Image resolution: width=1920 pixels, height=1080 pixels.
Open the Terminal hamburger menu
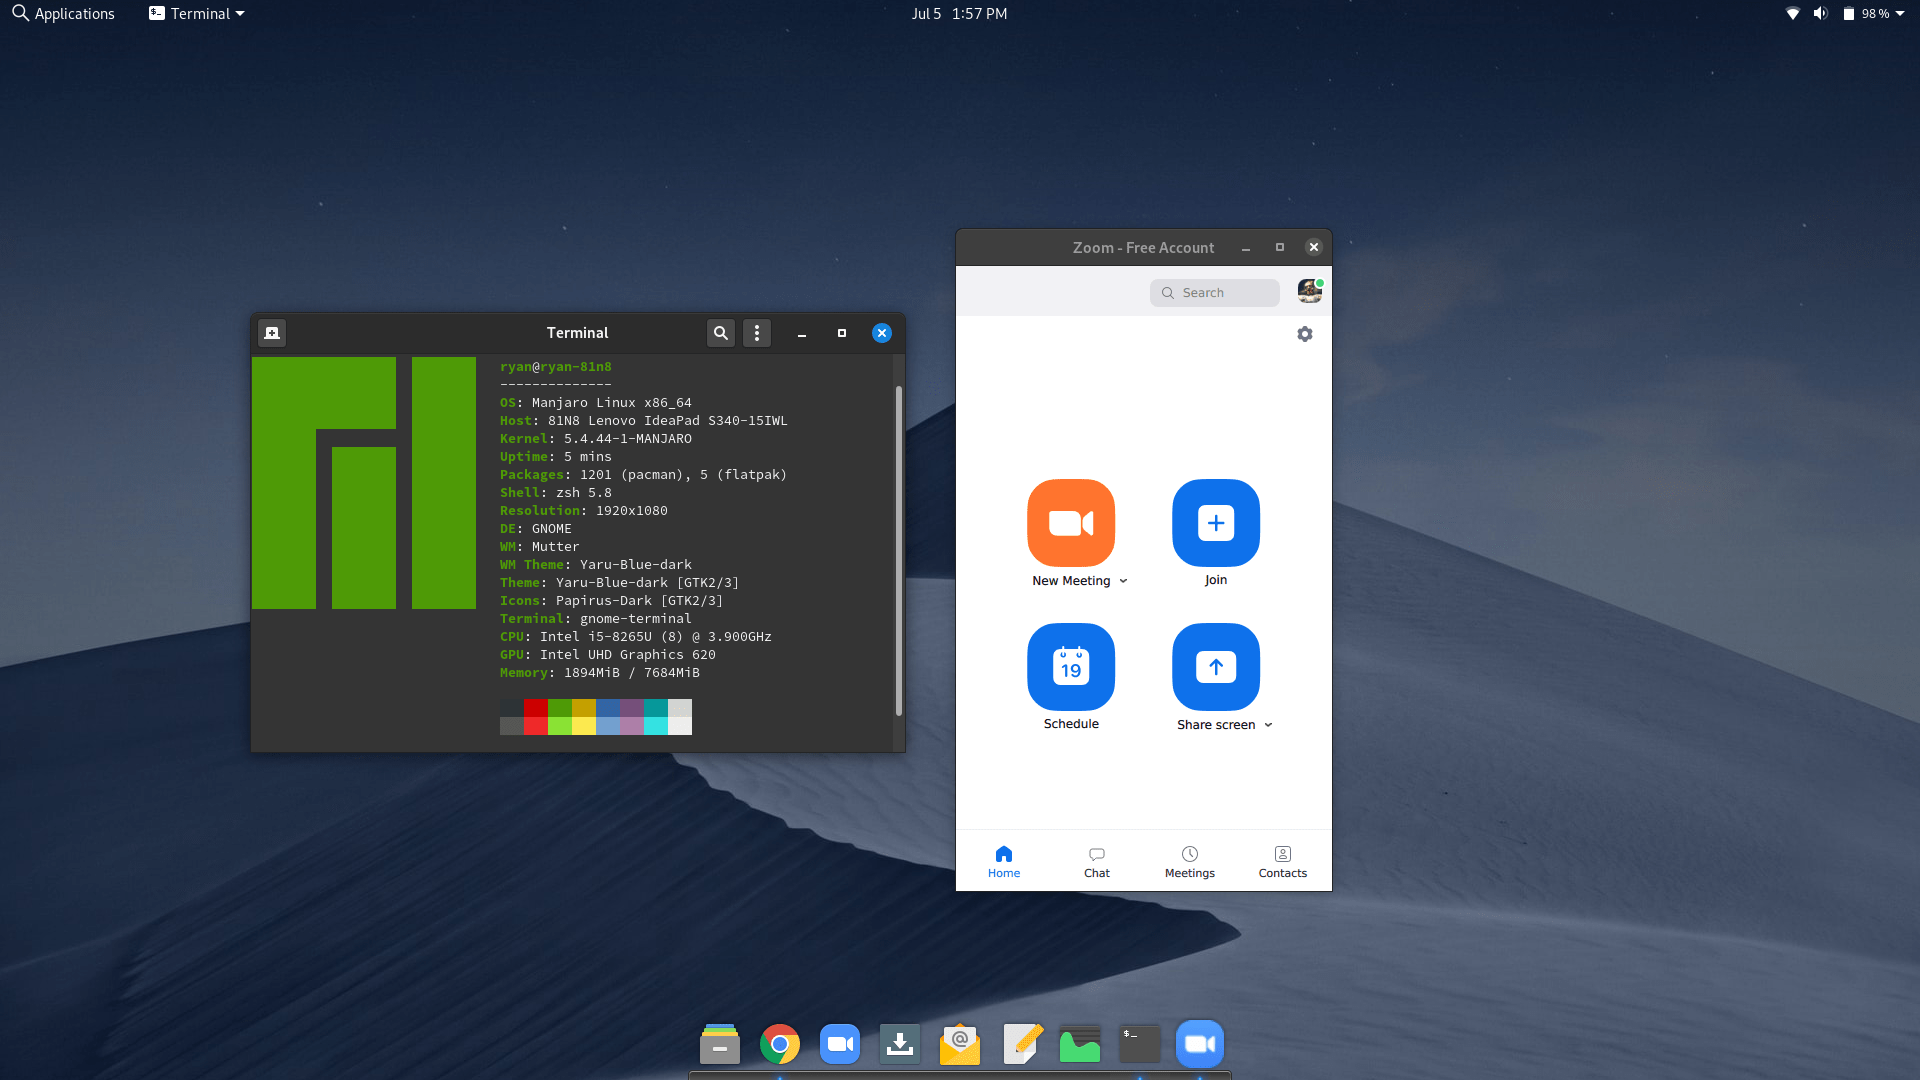(757, 333)
